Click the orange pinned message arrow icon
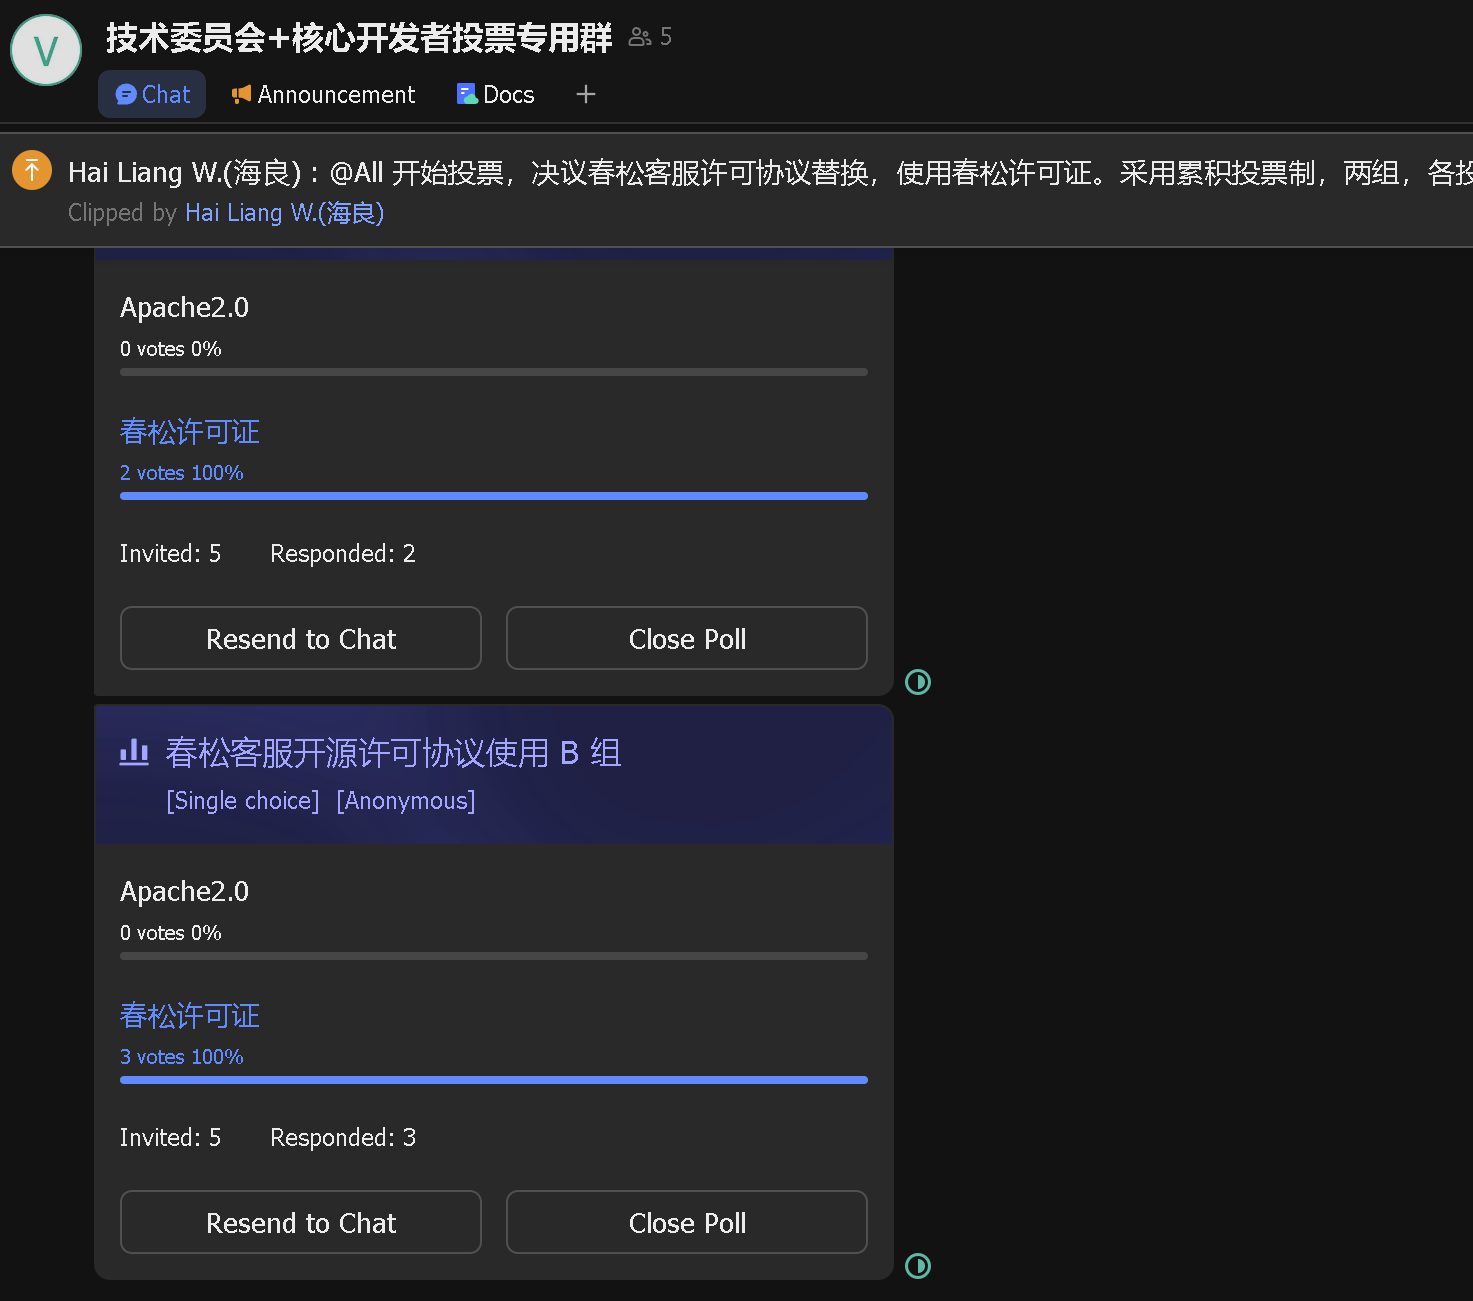The image size is (1473, 1301). (32, 170)
